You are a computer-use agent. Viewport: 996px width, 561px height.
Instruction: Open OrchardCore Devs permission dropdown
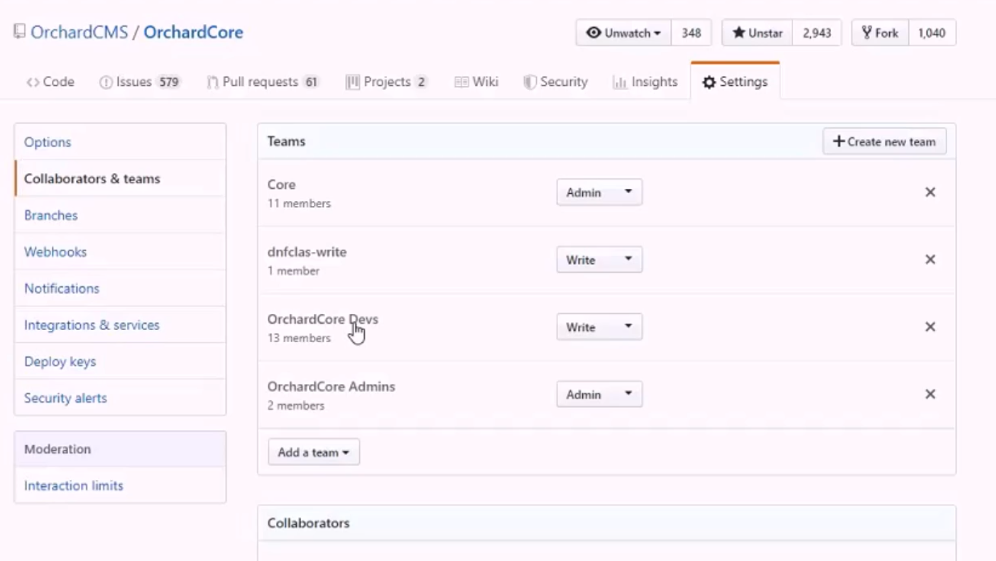click(599, 327)
